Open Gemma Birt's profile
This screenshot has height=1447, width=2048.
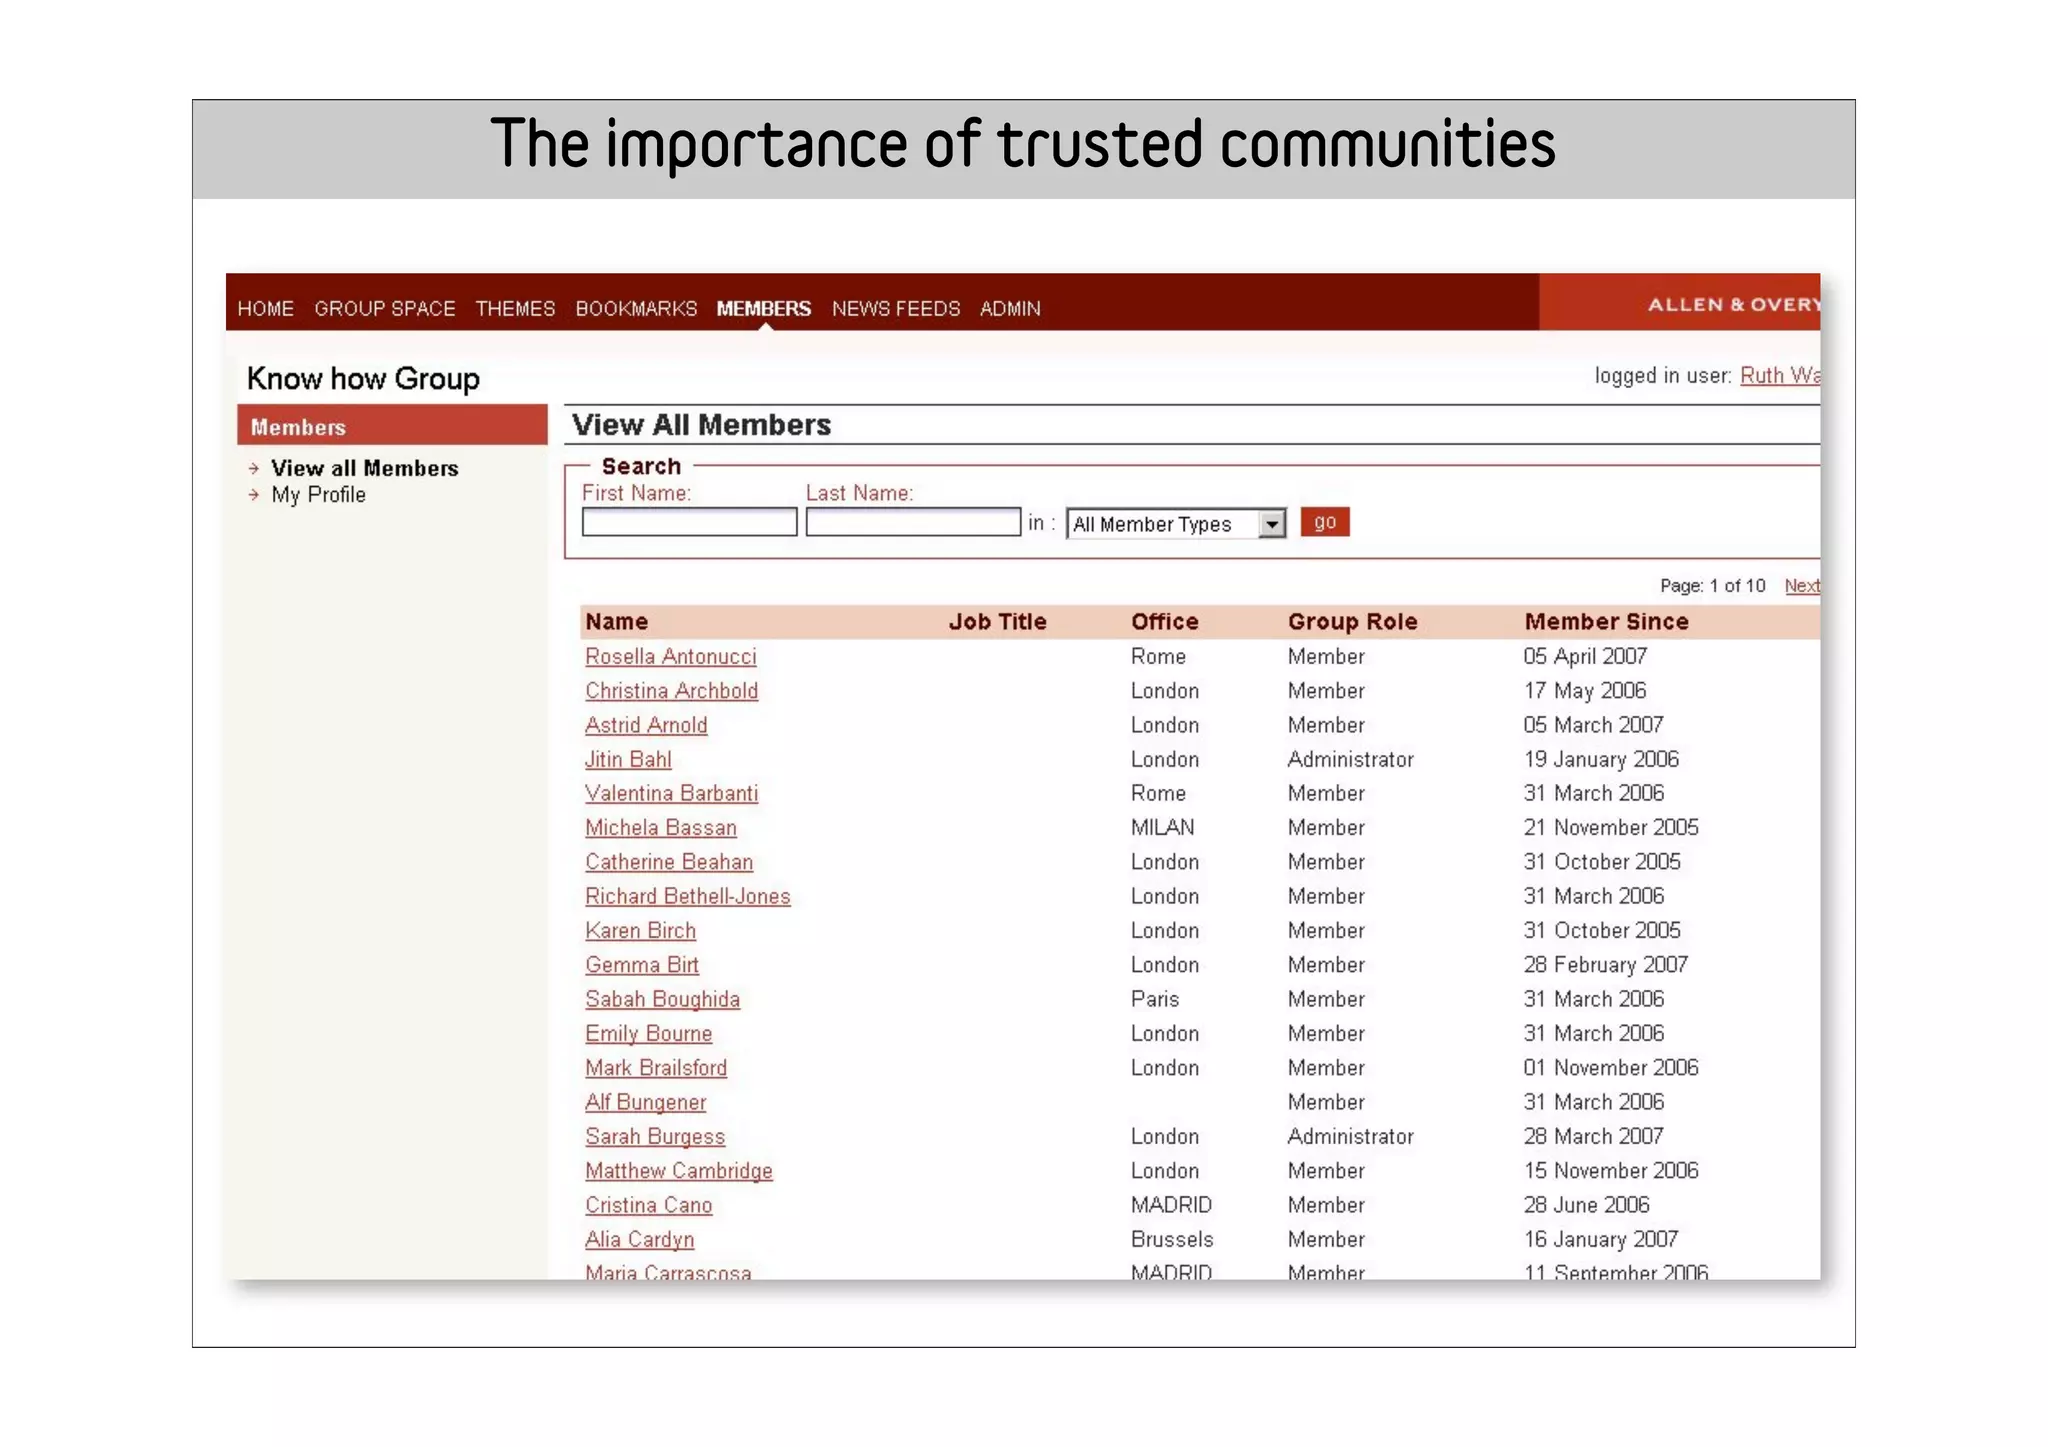point(642,965)
